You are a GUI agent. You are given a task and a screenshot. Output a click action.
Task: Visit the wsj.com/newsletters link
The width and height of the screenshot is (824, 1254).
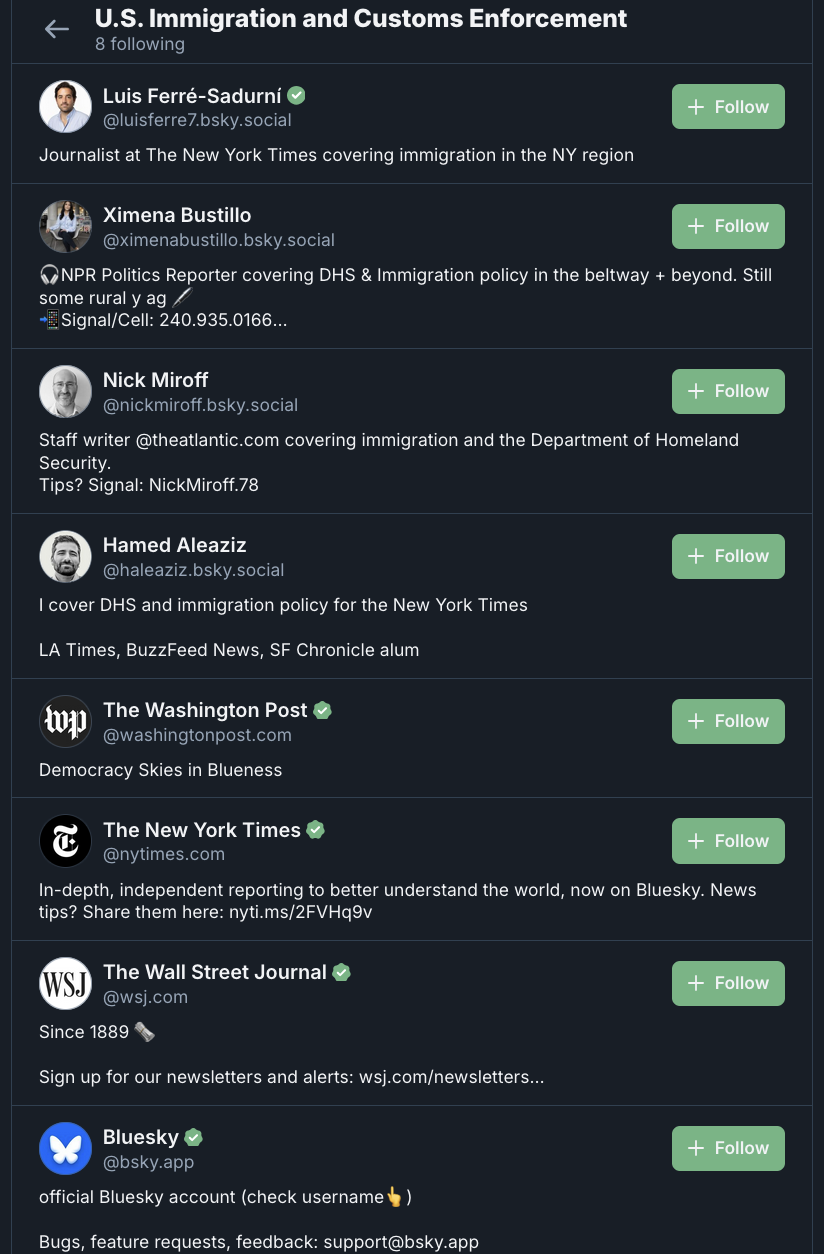pyautogui.click(x=449, y=1077)
